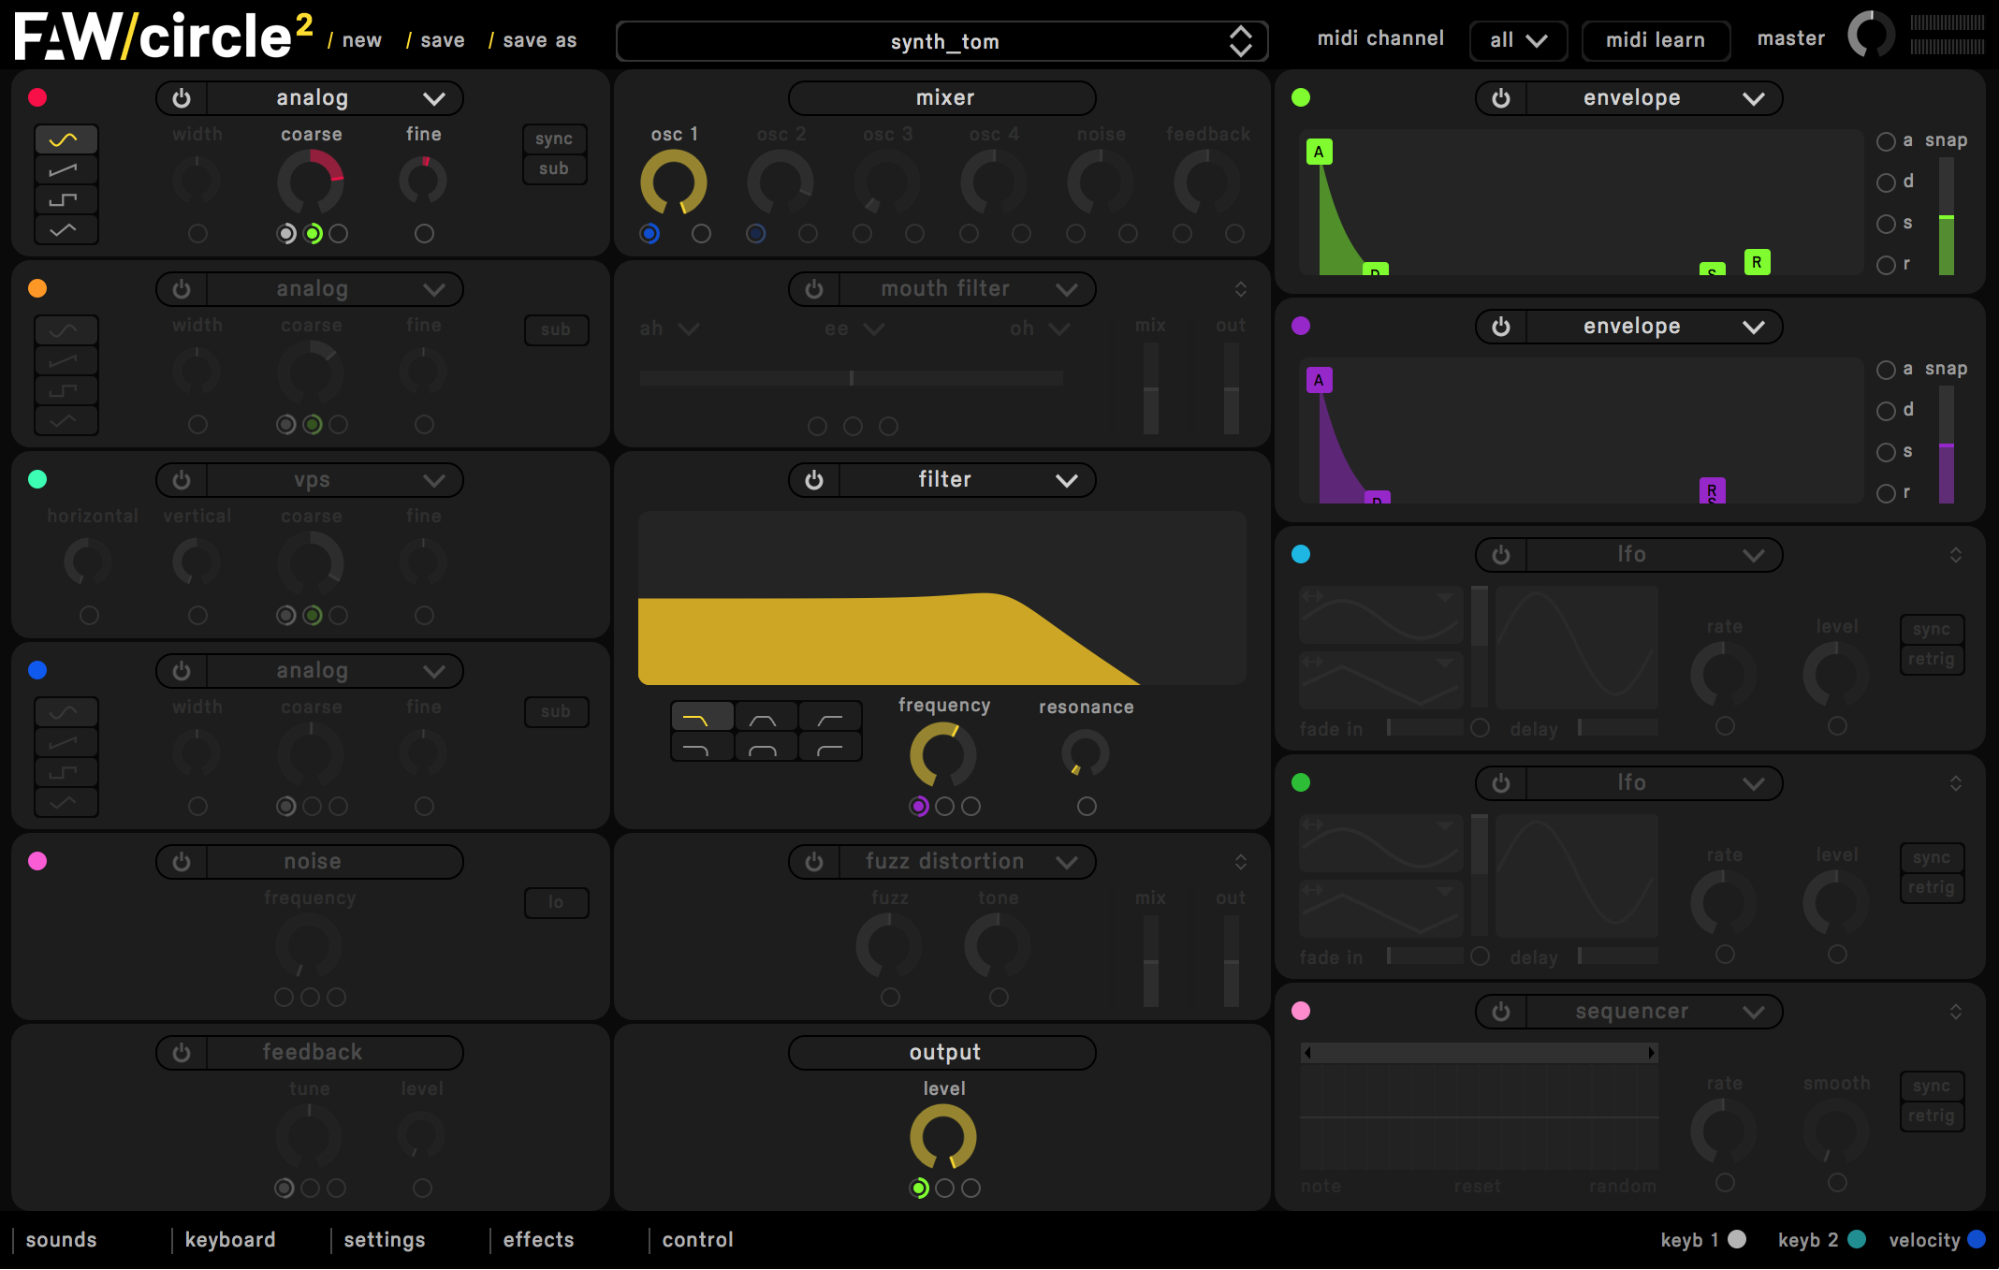This screenshot has height=1270, width=1999.
Task: Open mouth filter type dropdown
Action: click(1067, 289)
